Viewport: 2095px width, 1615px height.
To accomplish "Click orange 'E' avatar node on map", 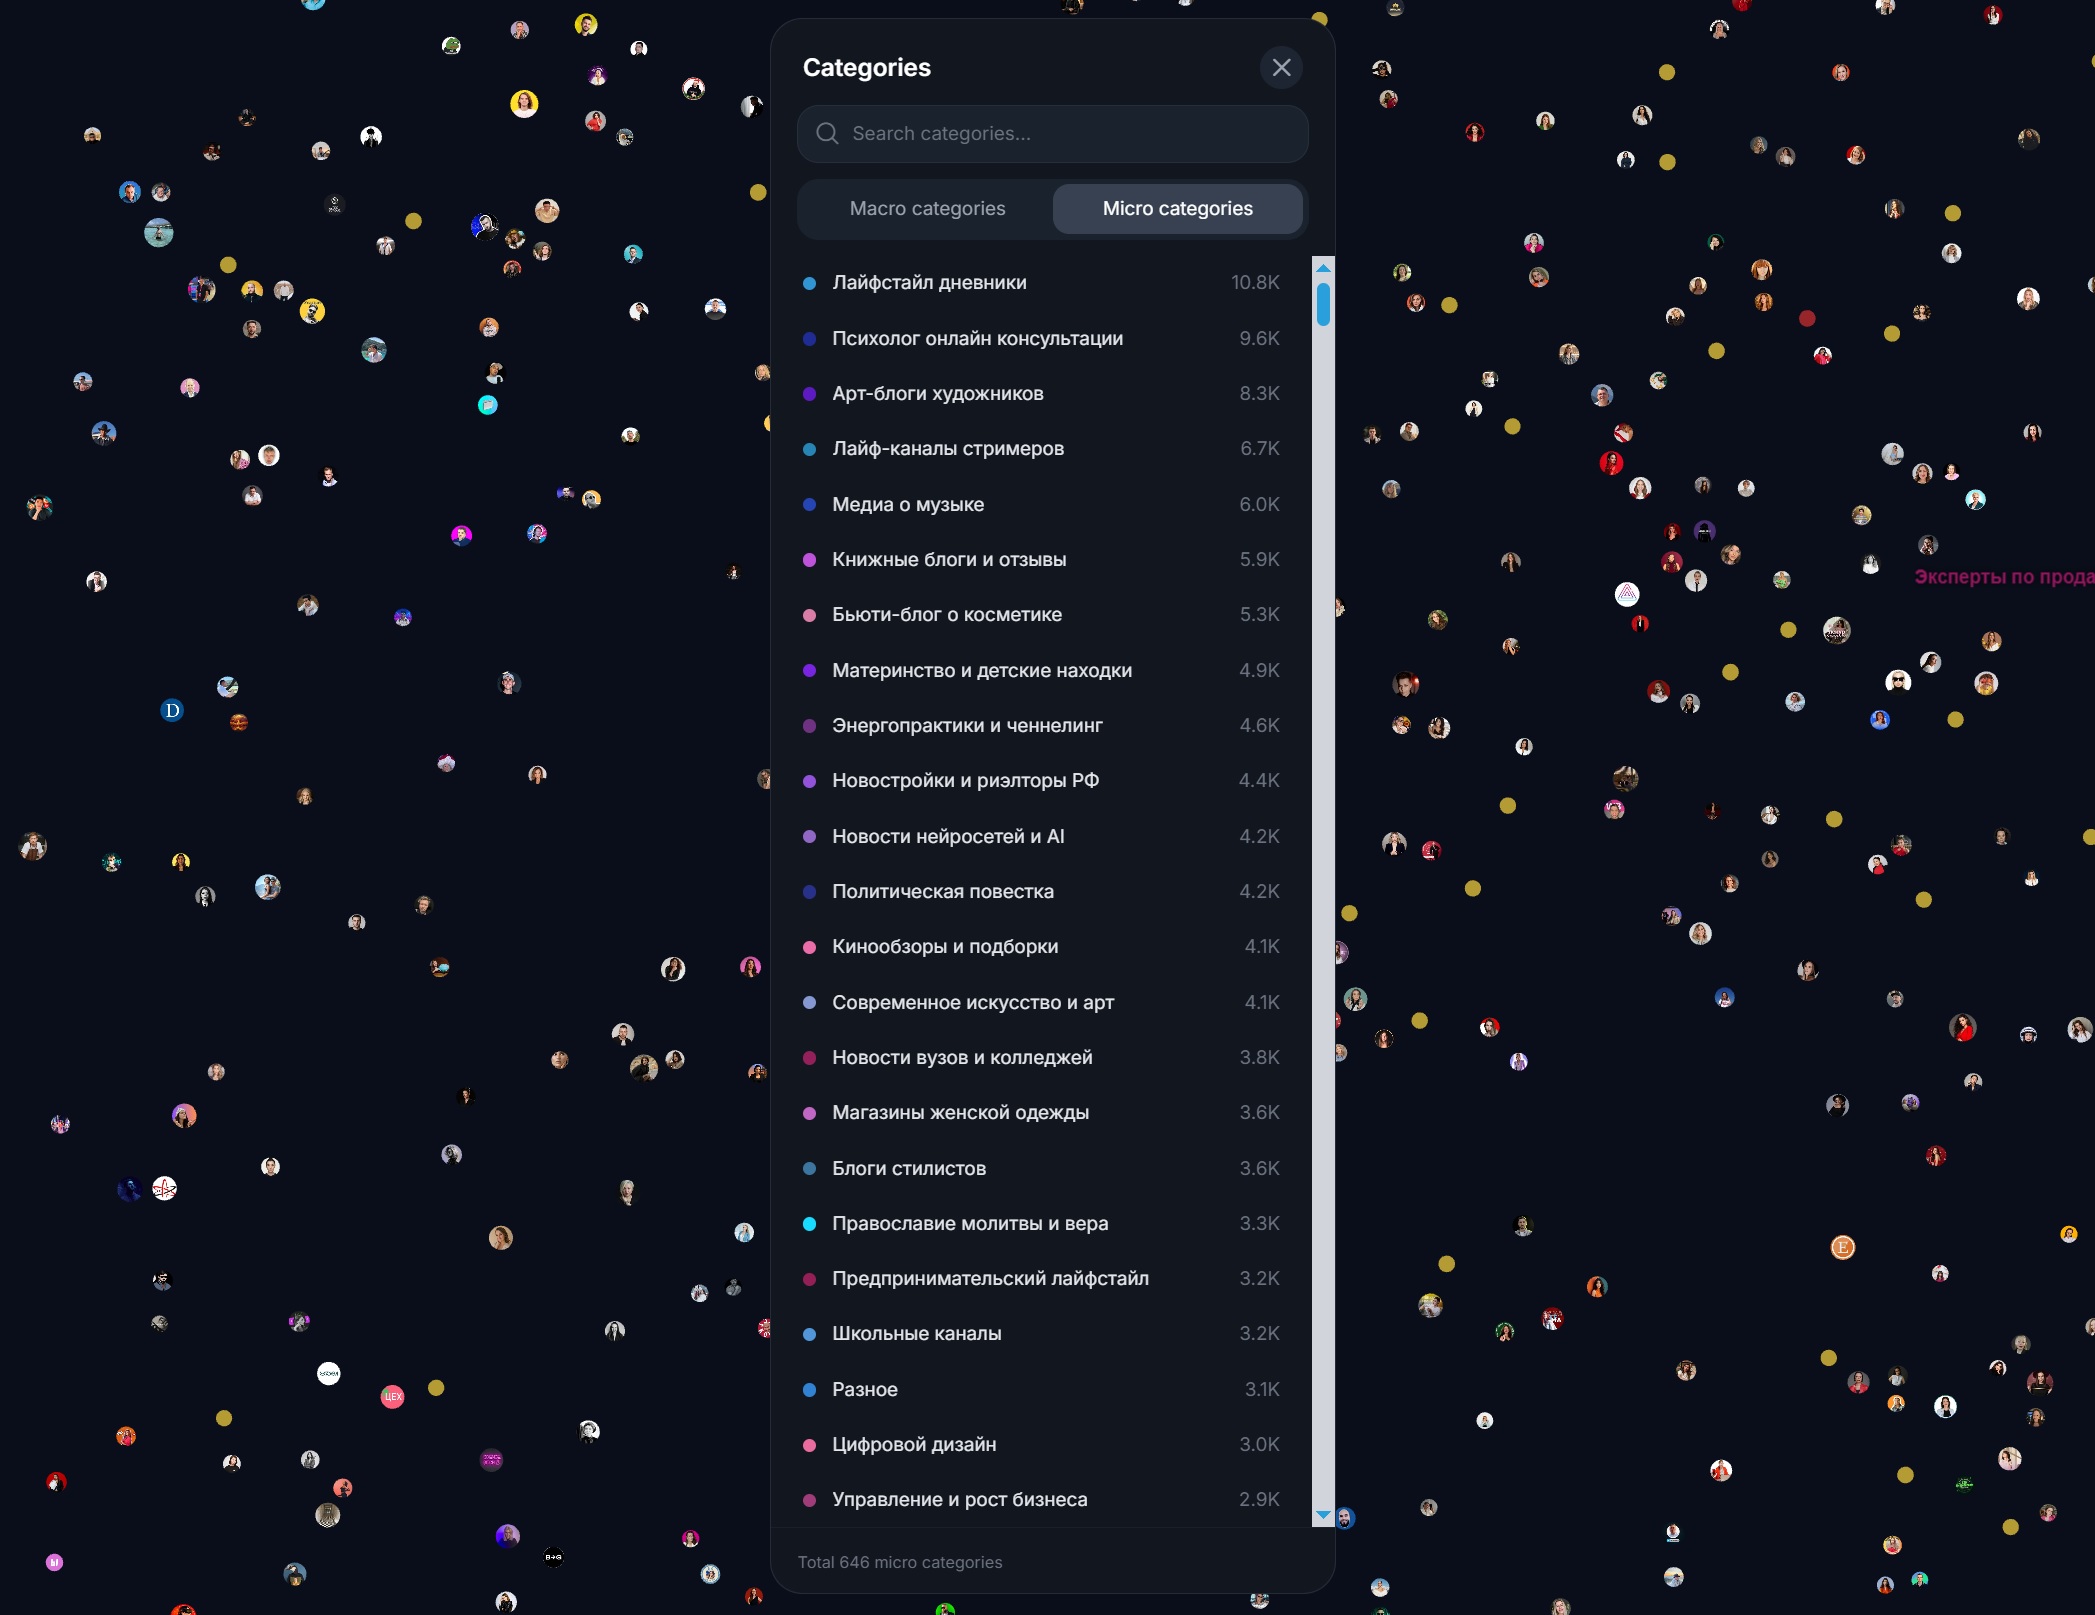I will pos(1842,1248).
